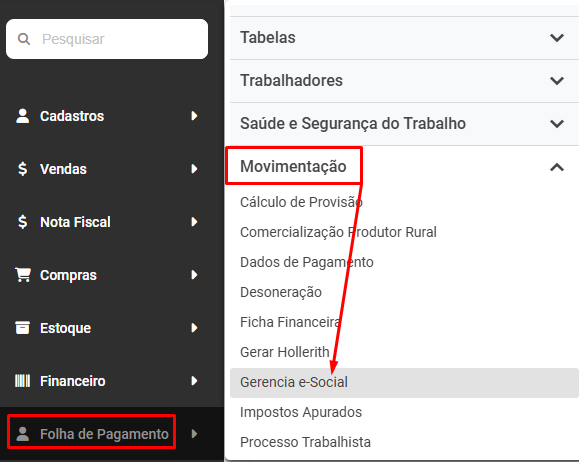Click the Financeiro barcode icon
The height and width of the screenshot is (462, 579).
click(x=23, y=381)
